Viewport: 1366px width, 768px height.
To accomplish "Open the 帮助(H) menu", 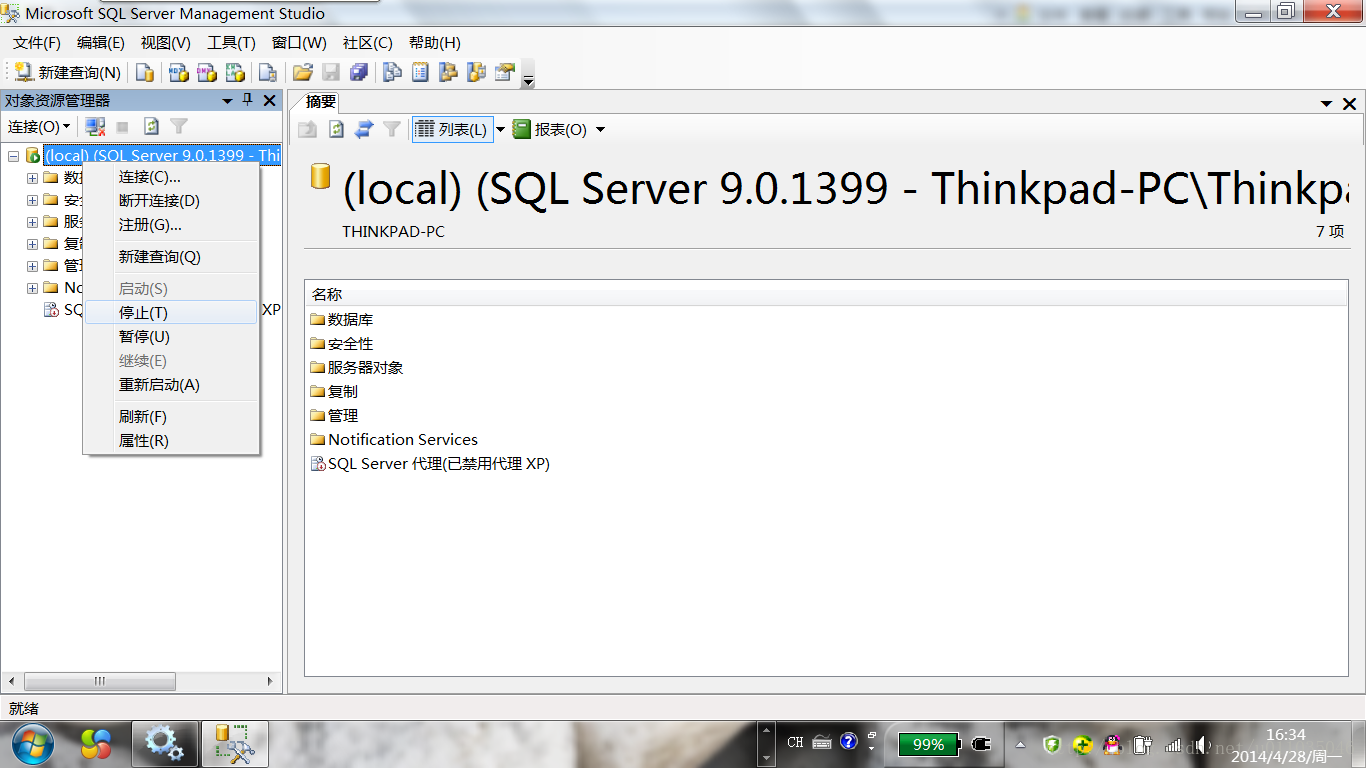I will coord(435,43).
